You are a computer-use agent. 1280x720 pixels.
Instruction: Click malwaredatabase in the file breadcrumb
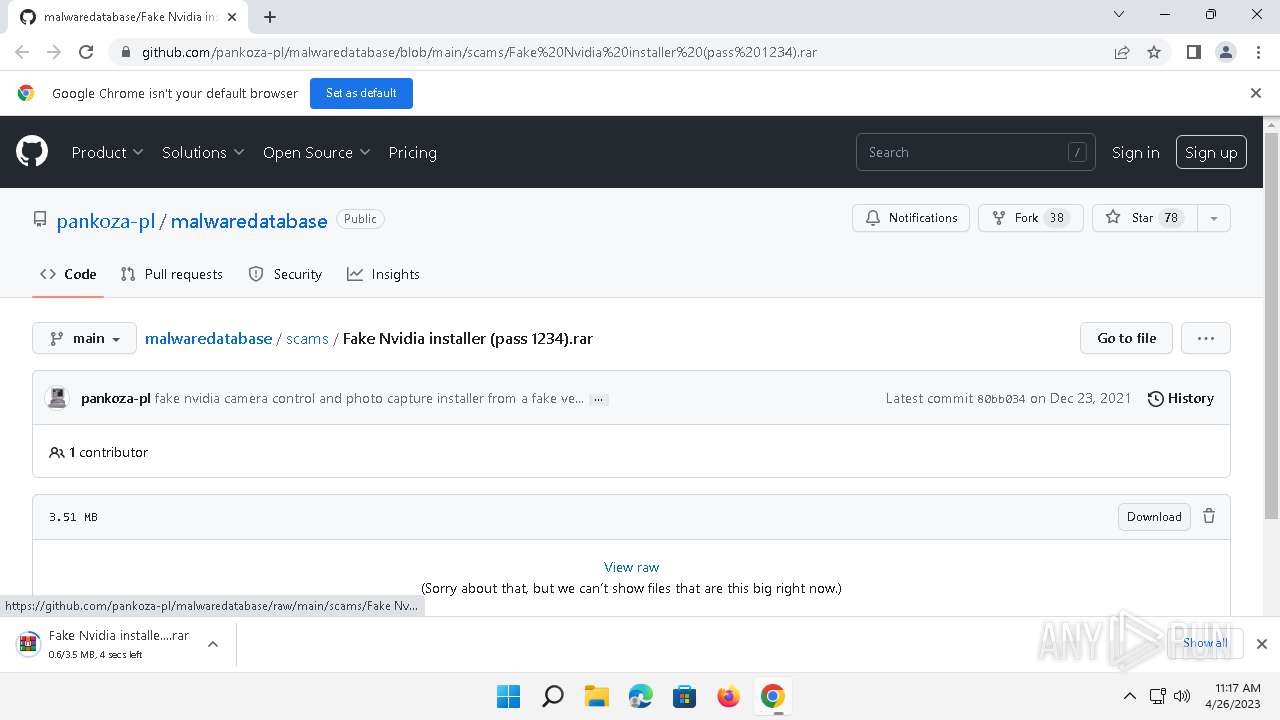point(208,338)
